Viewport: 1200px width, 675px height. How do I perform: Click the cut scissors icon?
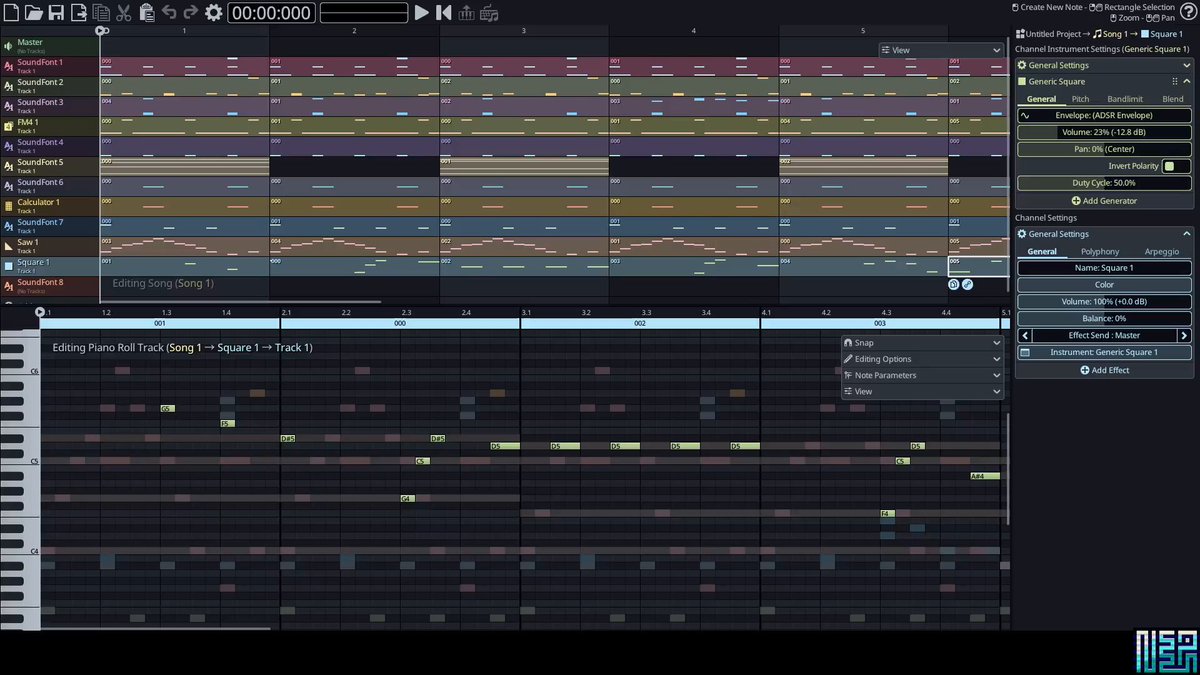tap(124, 13)
